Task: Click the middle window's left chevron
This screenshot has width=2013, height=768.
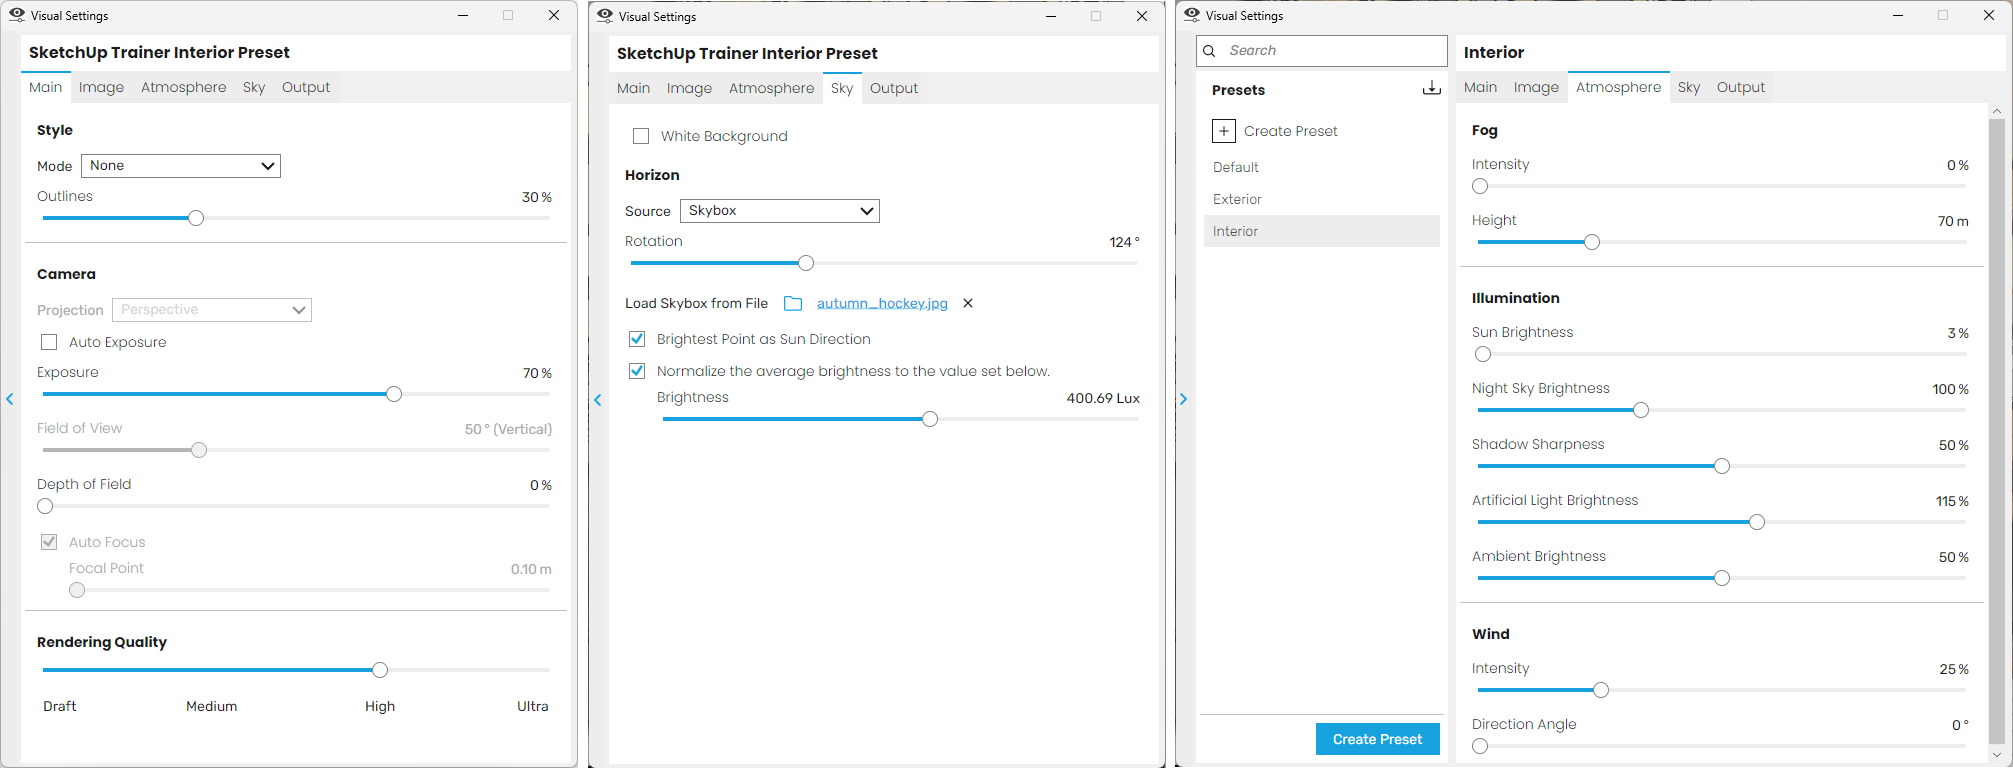Action: [598, 400]
